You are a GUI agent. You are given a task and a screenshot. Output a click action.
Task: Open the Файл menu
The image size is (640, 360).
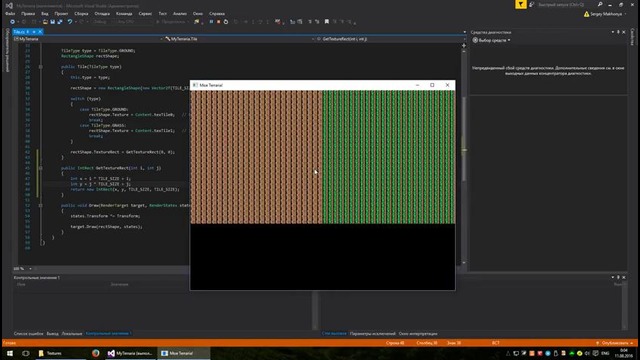click(10, 13)
